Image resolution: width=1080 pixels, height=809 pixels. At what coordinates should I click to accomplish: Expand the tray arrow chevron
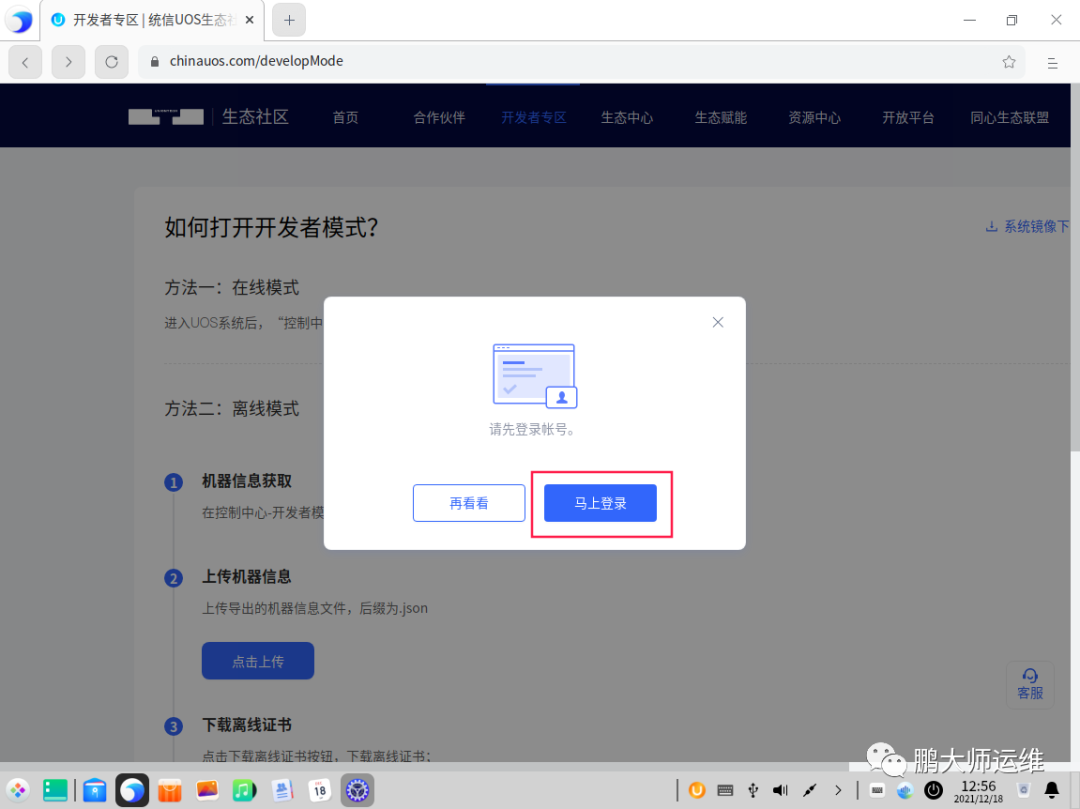[x=838, y=790]
